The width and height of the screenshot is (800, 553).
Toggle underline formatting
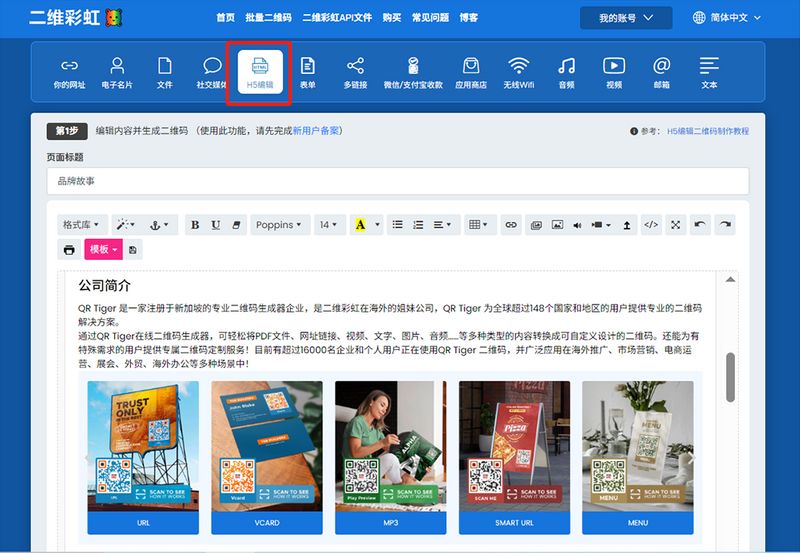pyautogui.click(x=216, y=225)
